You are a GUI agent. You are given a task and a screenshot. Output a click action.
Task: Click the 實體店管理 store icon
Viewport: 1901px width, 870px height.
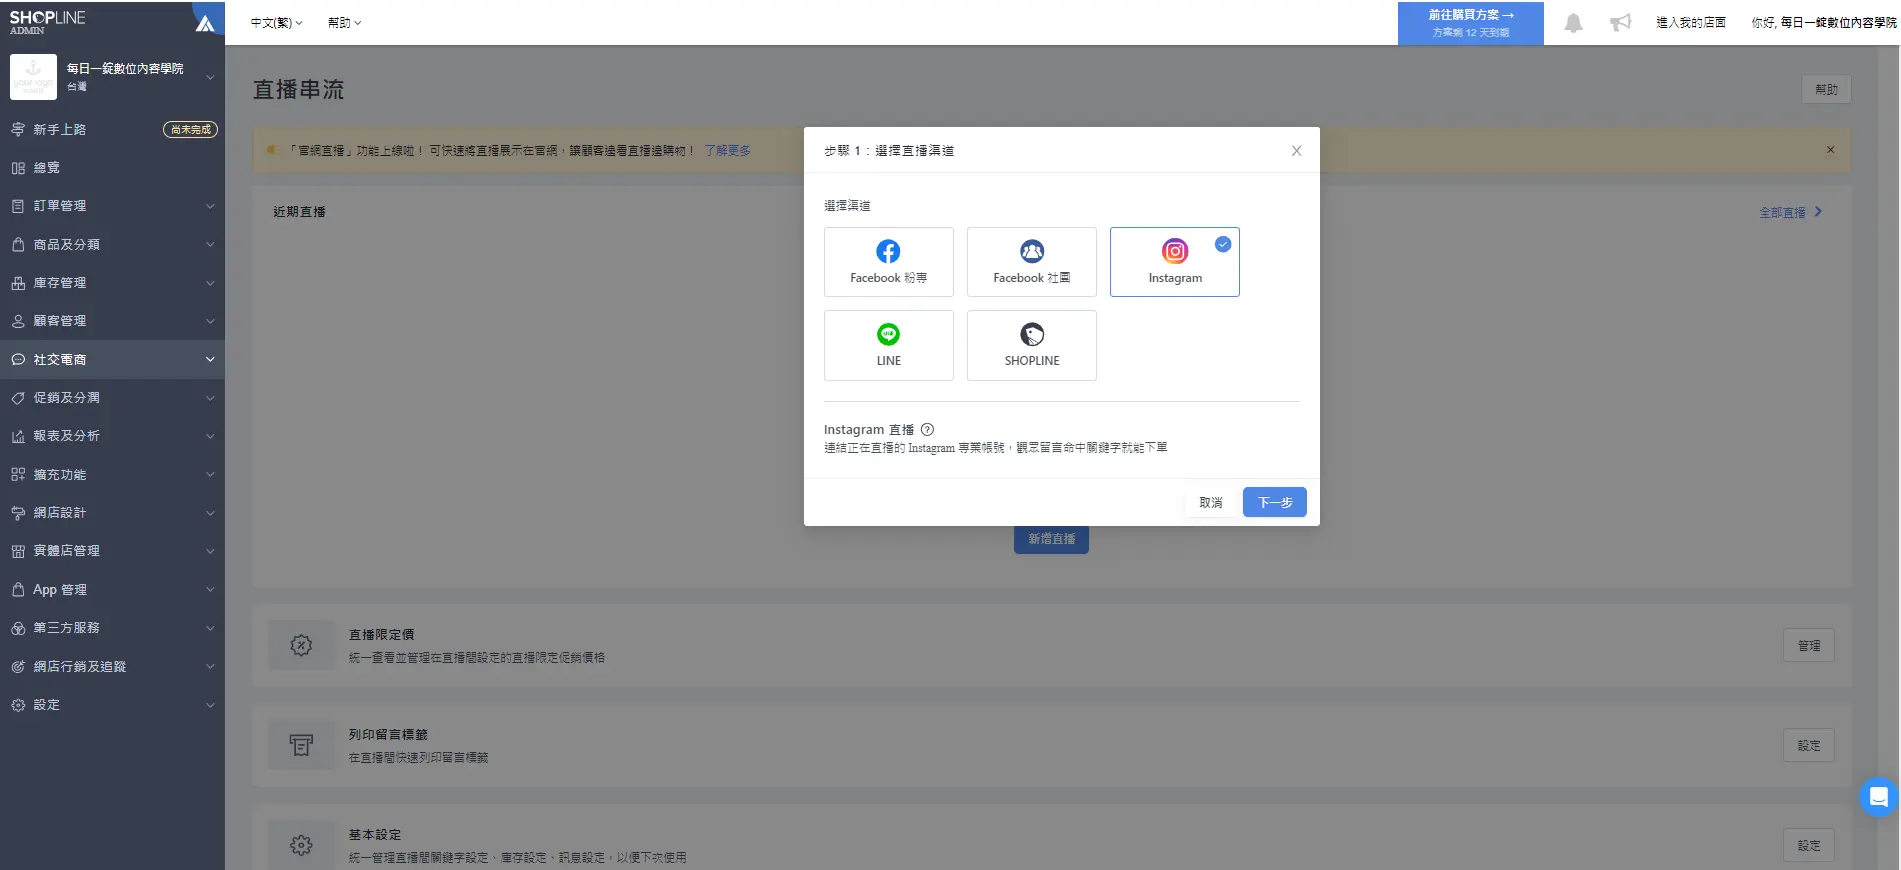coord(18,551)
